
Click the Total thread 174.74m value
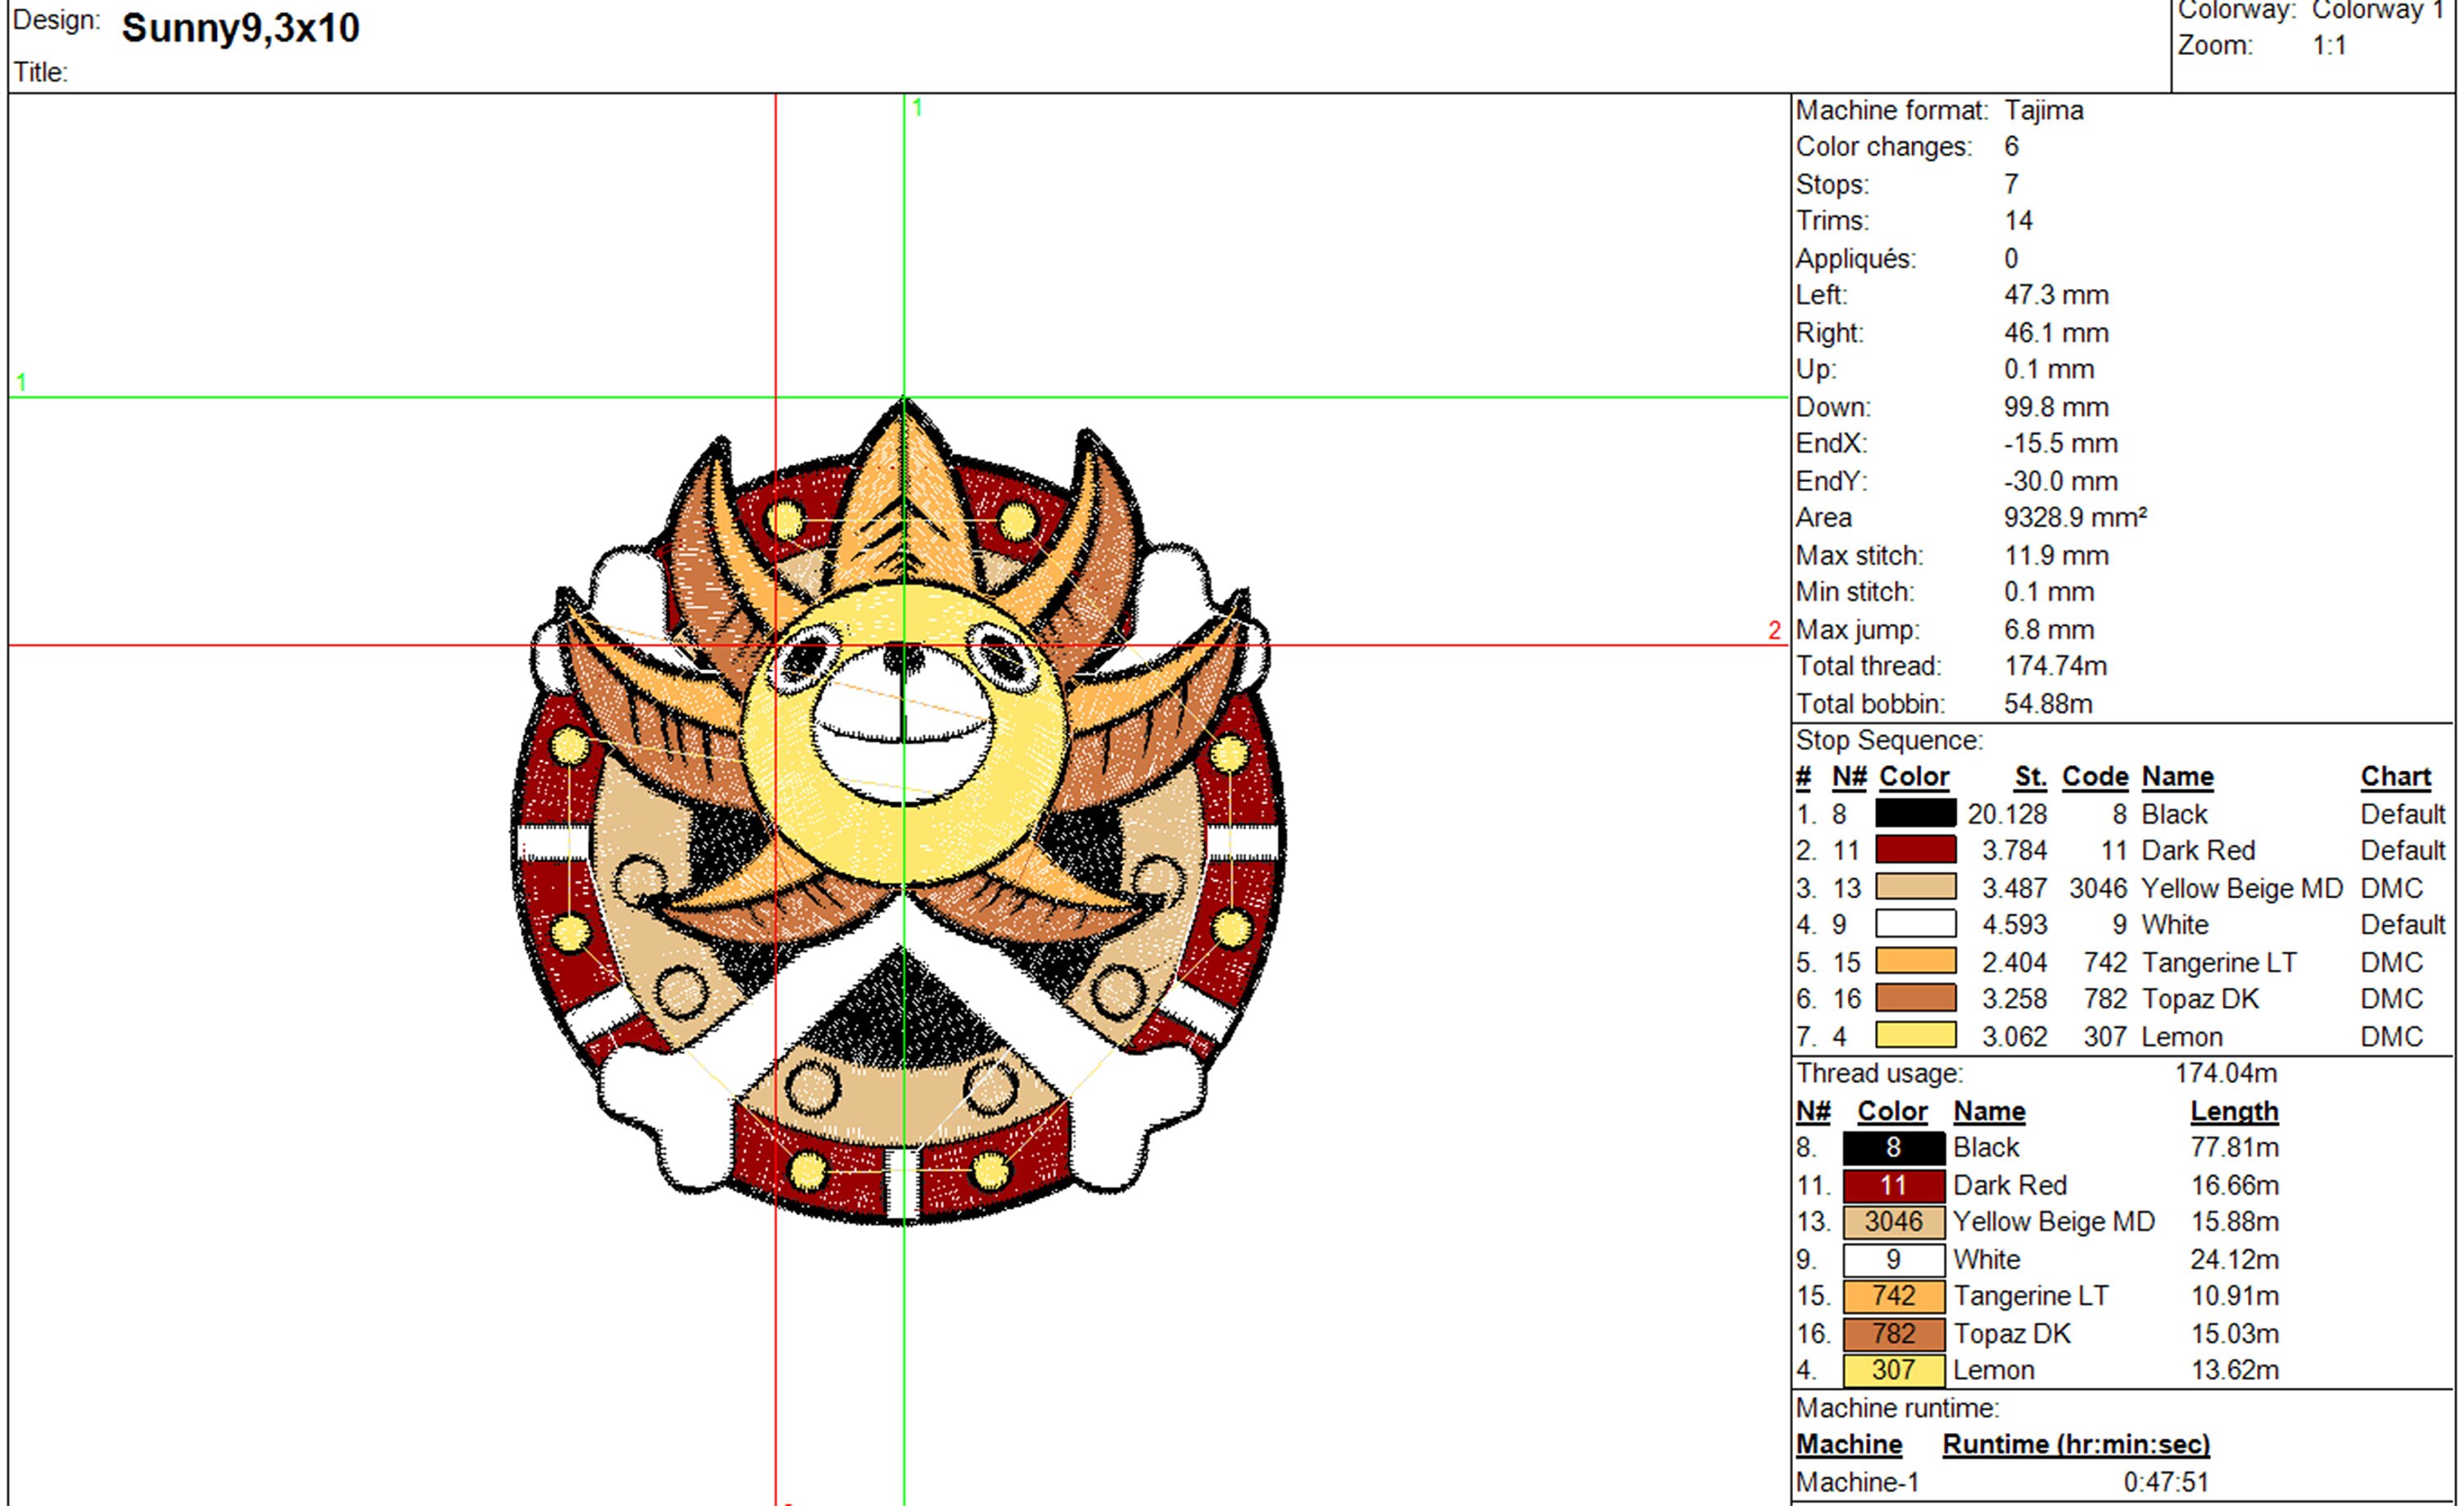point(2056,666)
